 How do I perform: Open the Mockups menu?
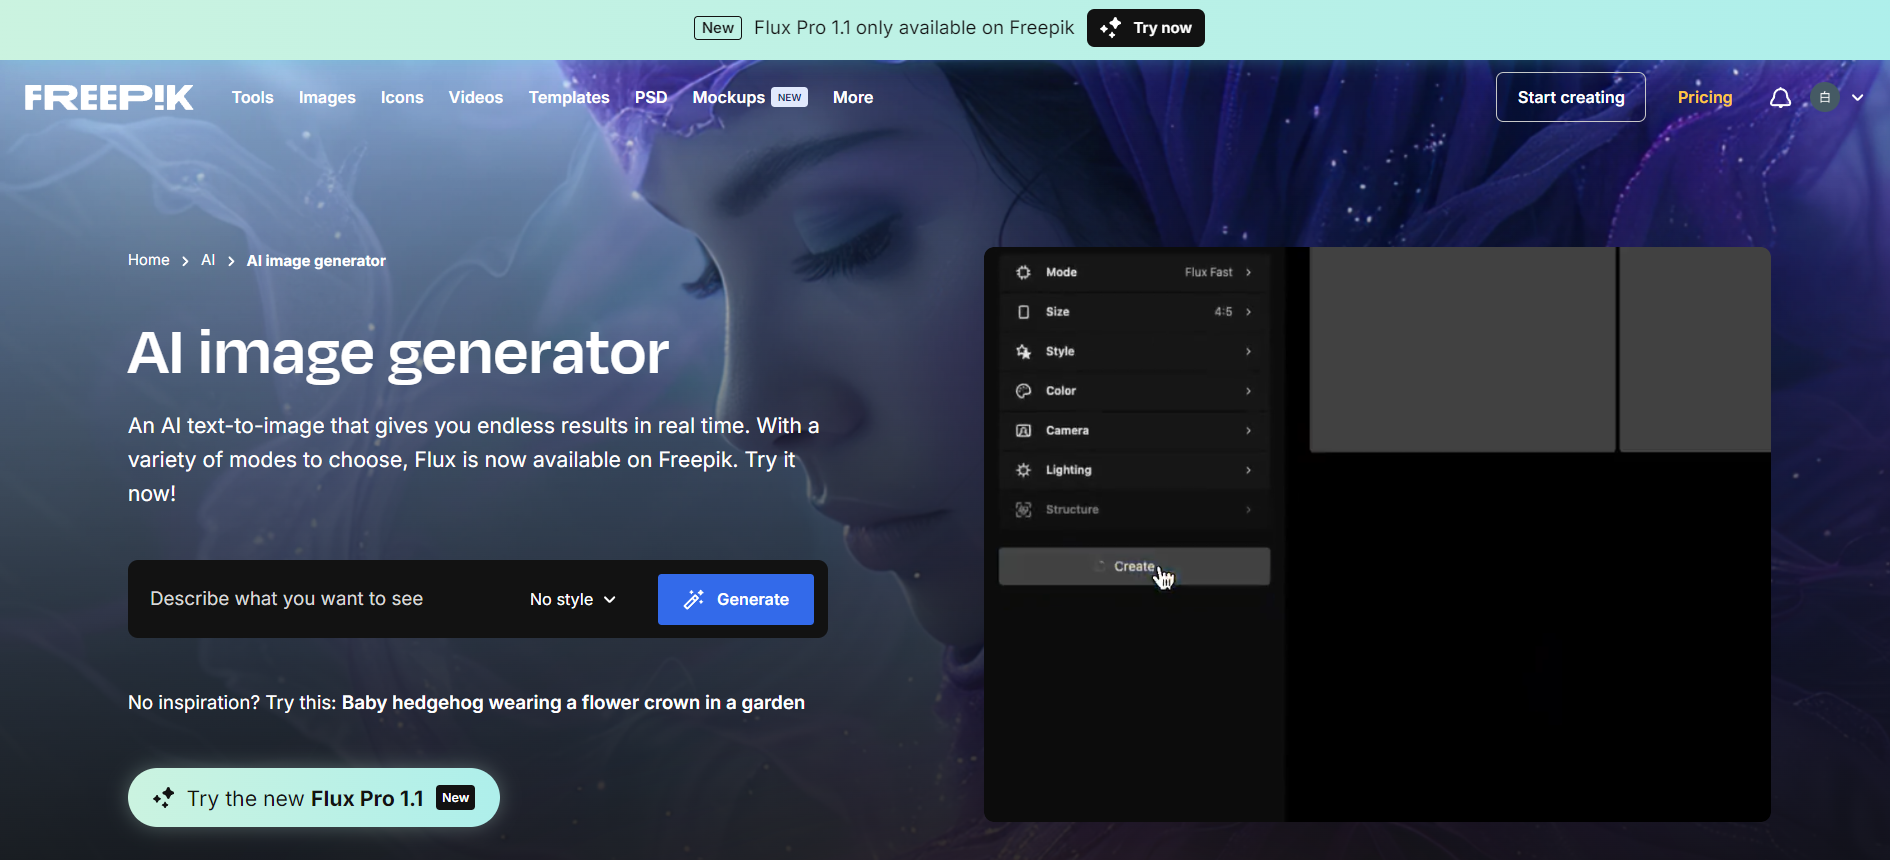pyautogui.click(x=729, y=97)
